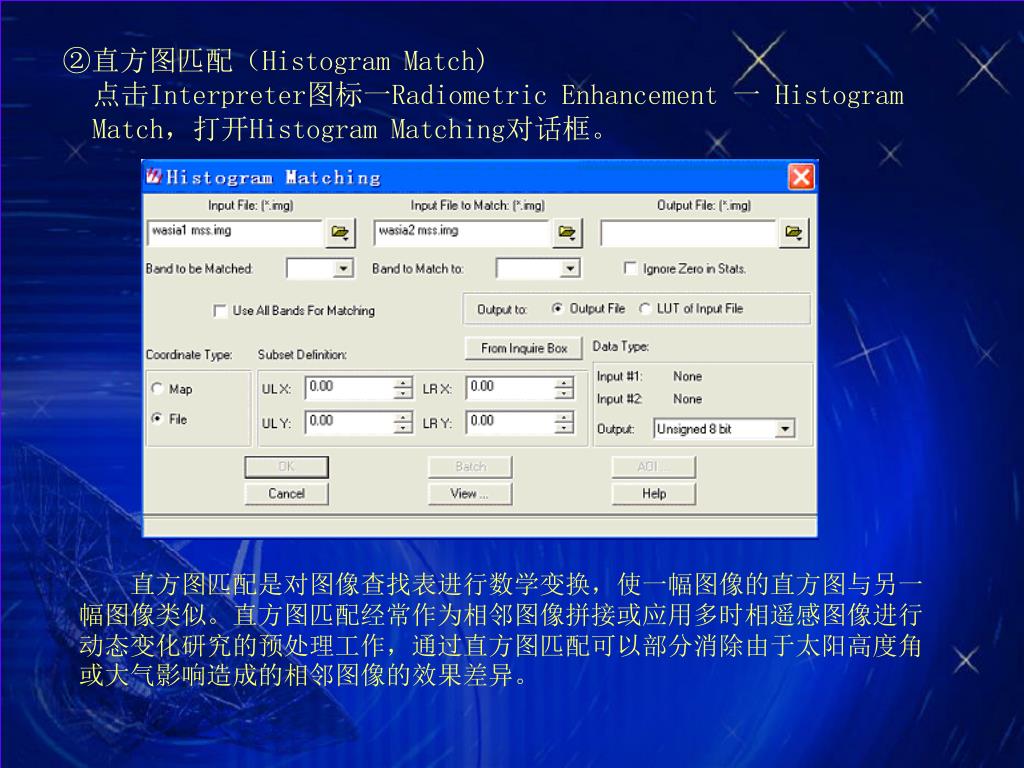
Task: Decrease LRY value with down arrow
Action: click(564, 427)
